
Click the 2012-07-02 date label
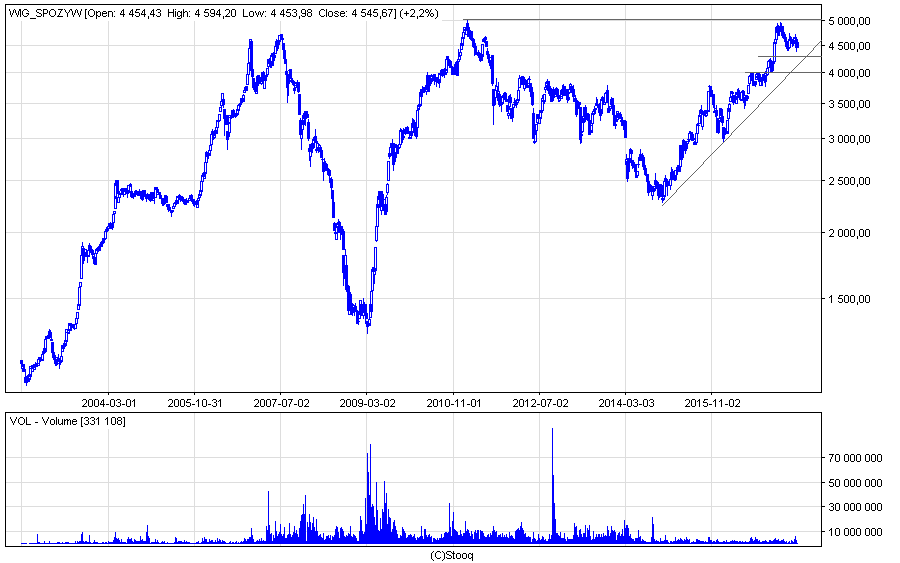(540, 403)
